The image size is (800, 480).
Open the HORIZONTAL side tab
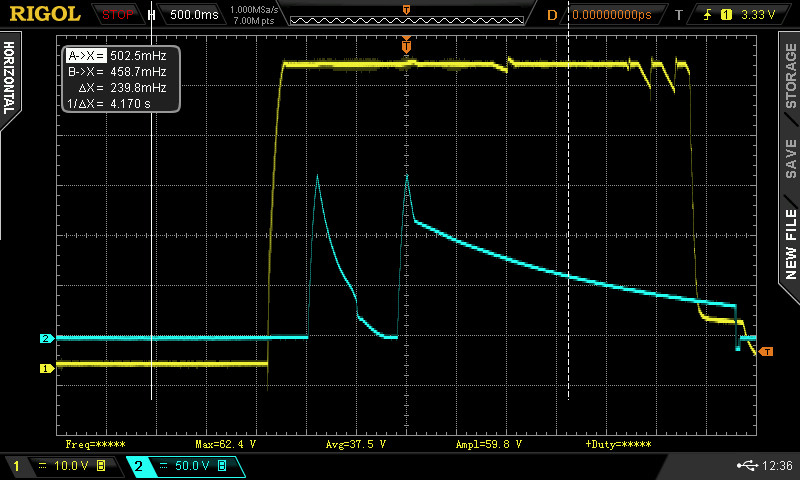[x=10, y=78]
